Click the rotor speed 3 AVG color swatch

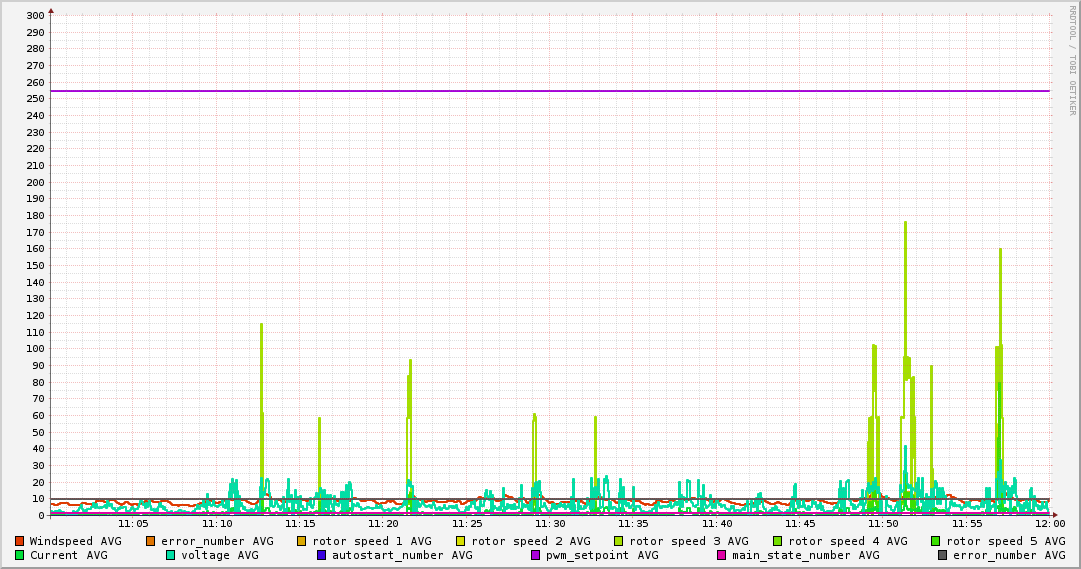point(619,541)
